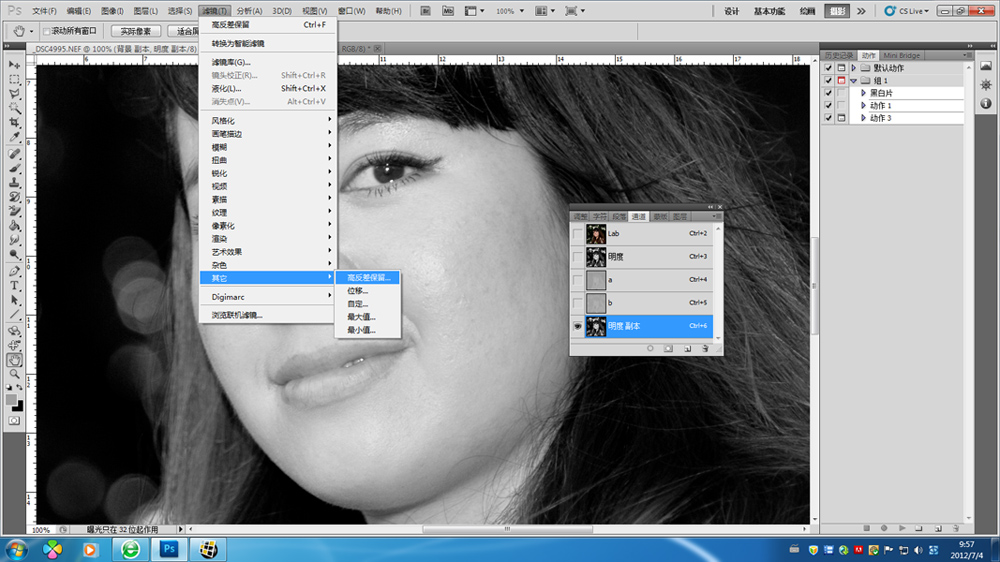The height and width of the screenshot is (562, 1000).
Task: Click the foreground color swatch
Action: click(x=11, y=400)
